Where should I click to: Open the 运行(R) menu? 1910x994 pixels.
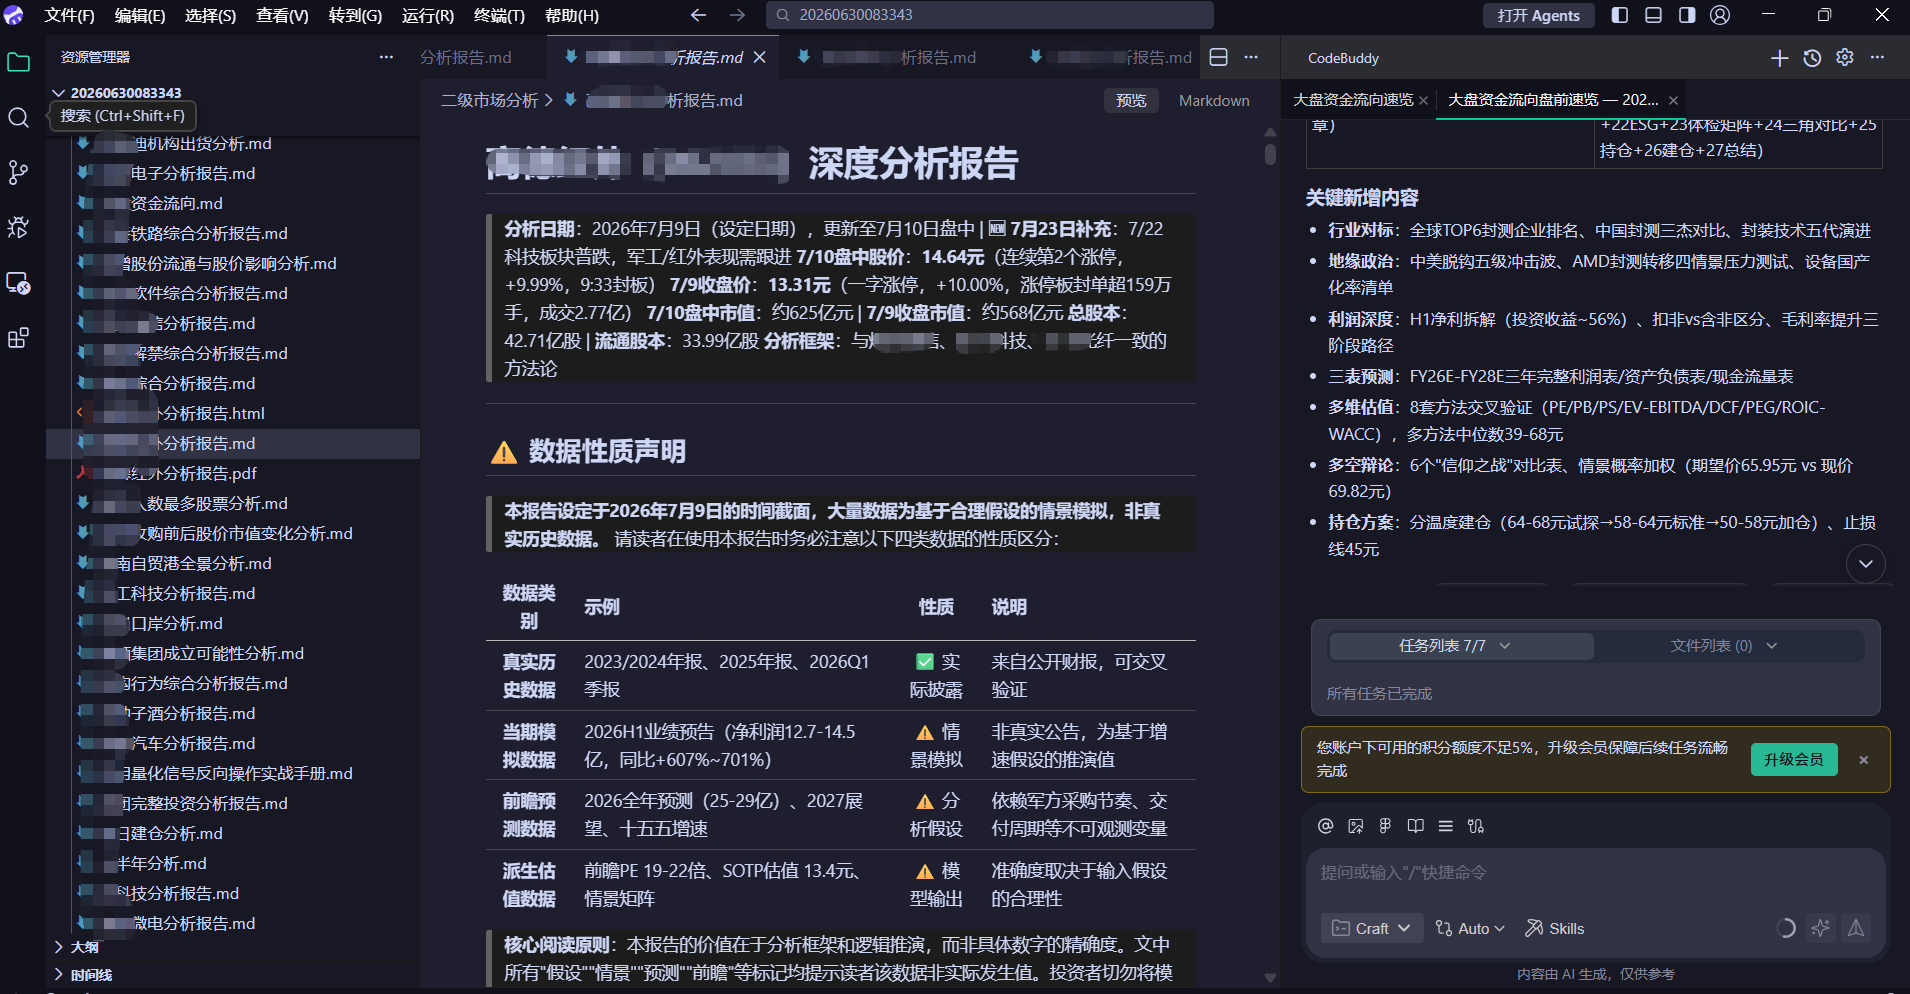point(427,15)
